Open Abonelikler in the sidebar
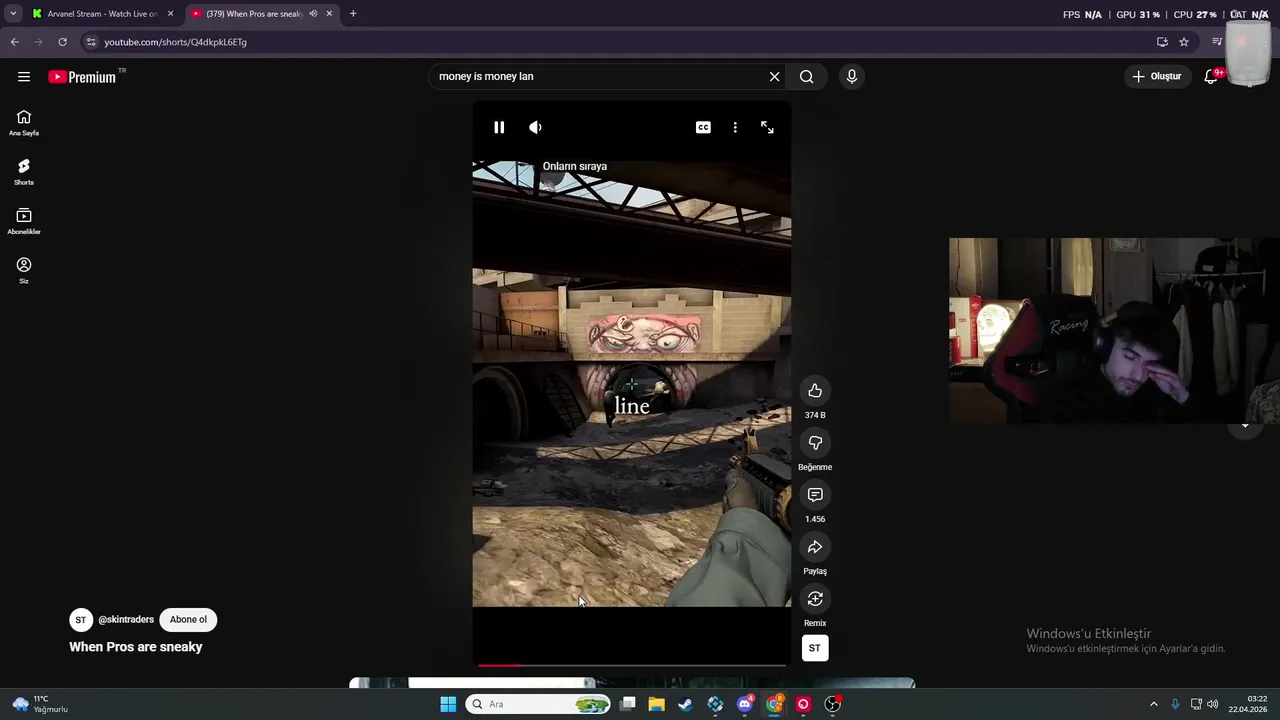The height and width of the screenshot is (720, 1280). click(x=24, y=221)
